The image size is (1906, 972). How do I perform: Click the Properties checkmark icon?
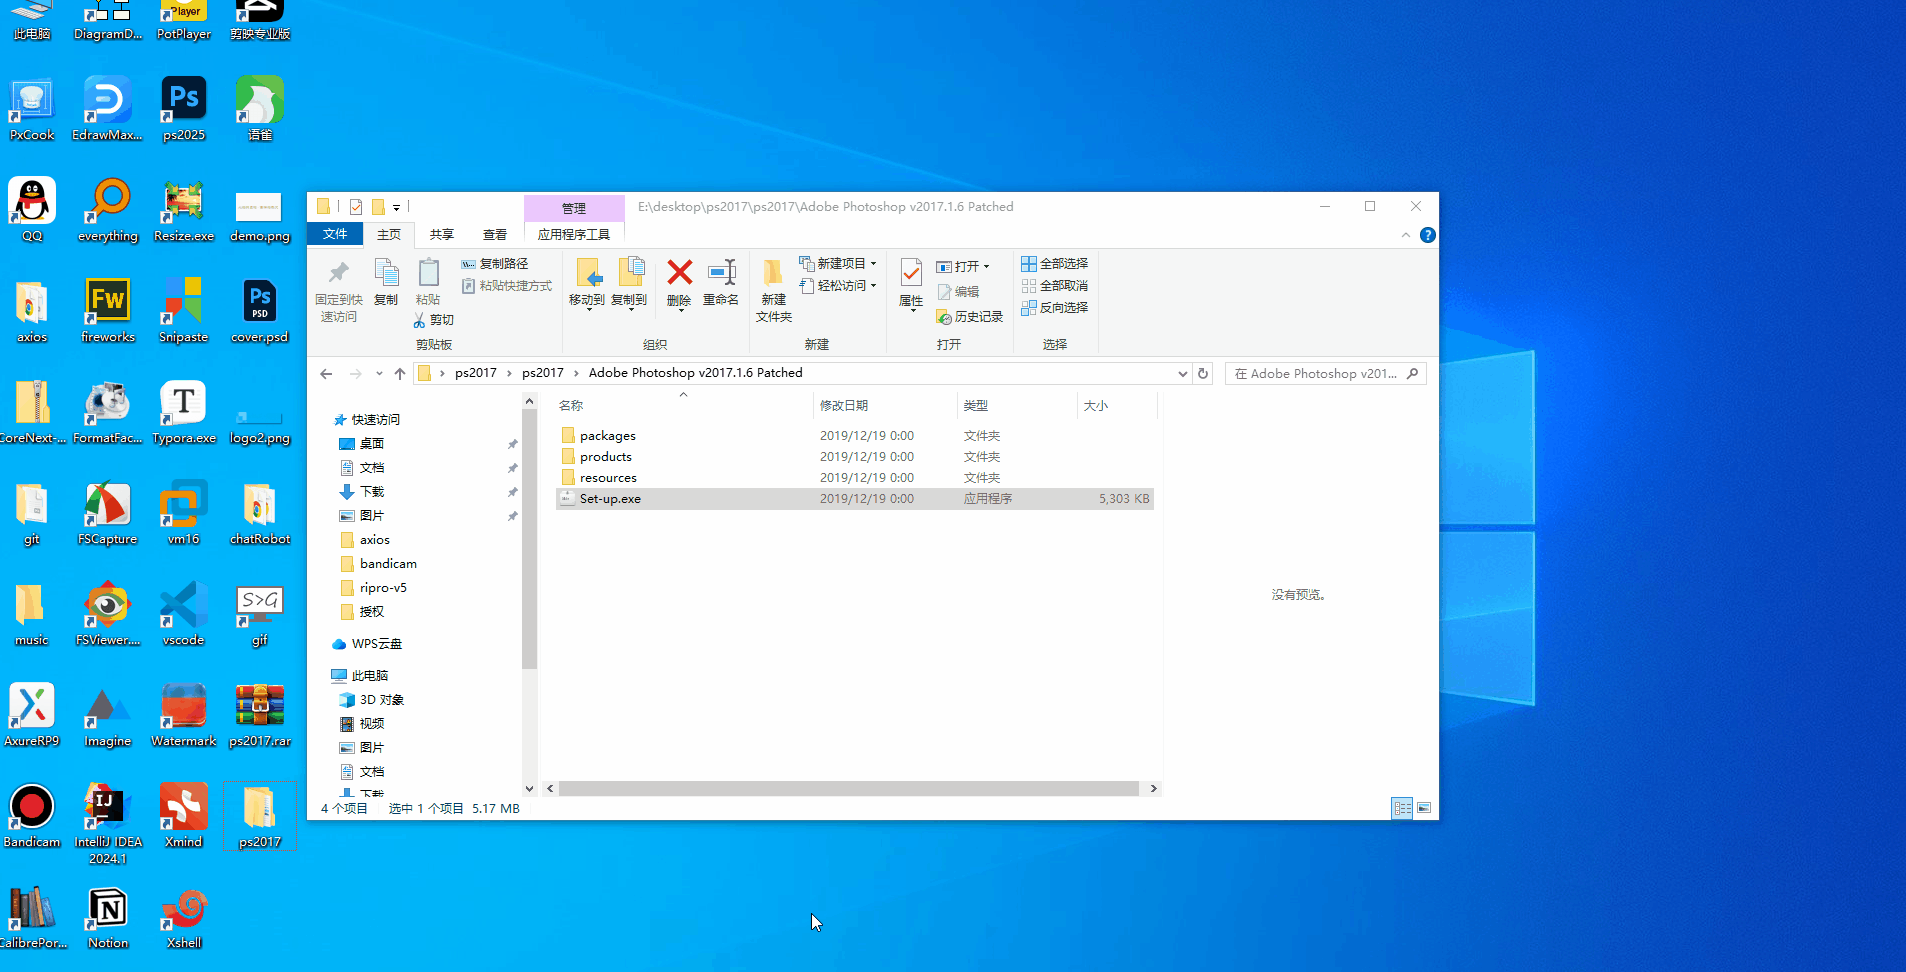(x=910, y=273)
